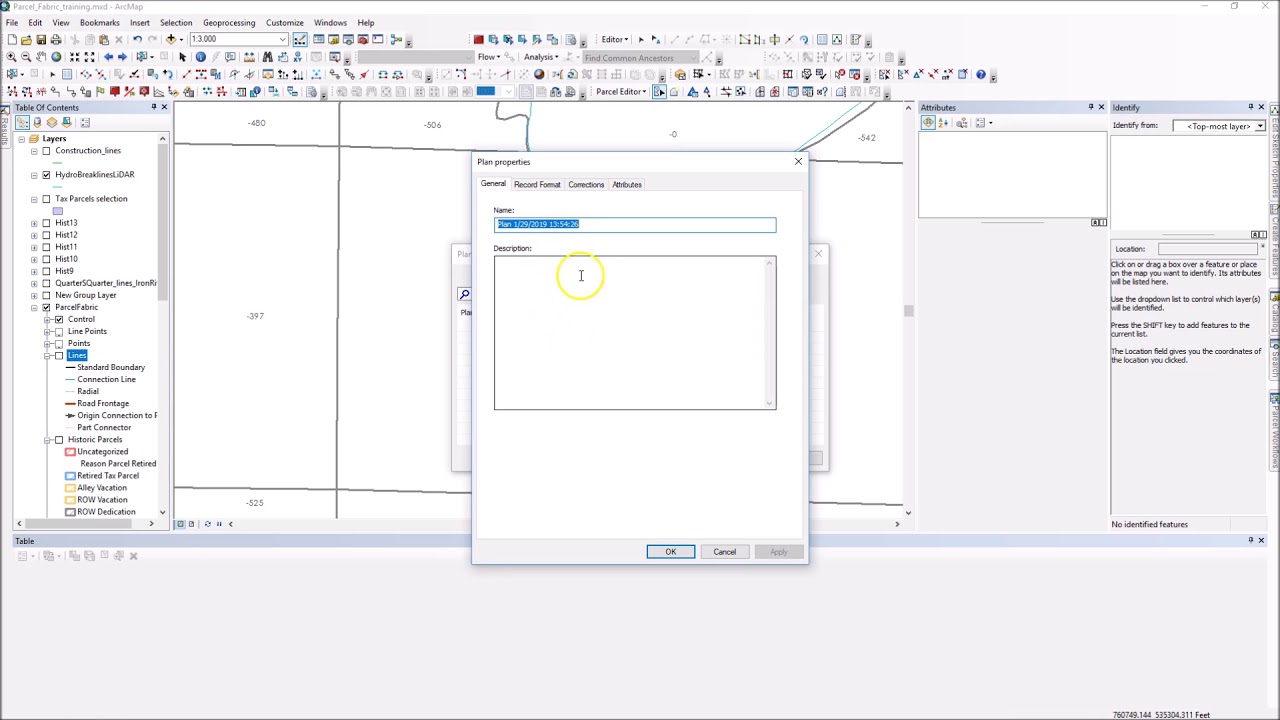This screenshot has height=720, width=1280.
Task: Click the red stop icon in toolbar
Action: [478, 39]
